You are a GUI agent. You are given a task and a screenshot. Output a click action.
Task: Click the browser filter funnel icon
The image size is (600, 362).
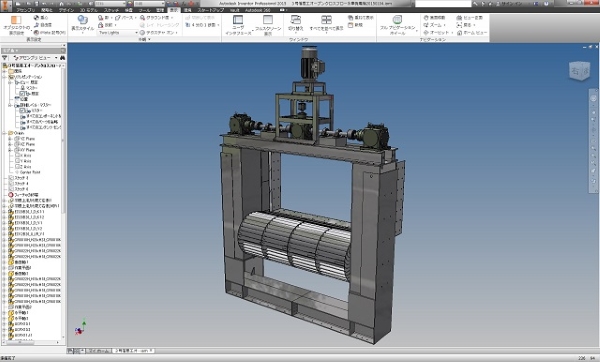5,58
